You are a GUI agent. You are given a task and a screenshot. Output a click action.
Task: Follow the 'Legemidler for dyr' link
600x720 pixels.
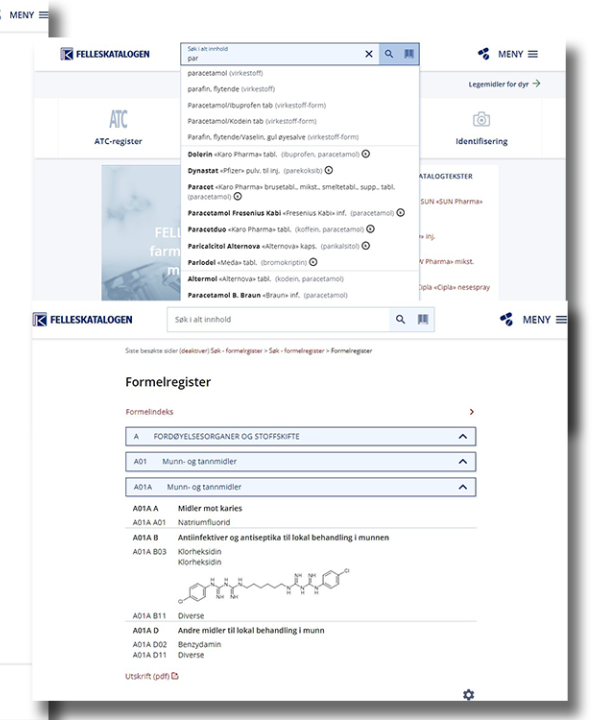[504, 84]
